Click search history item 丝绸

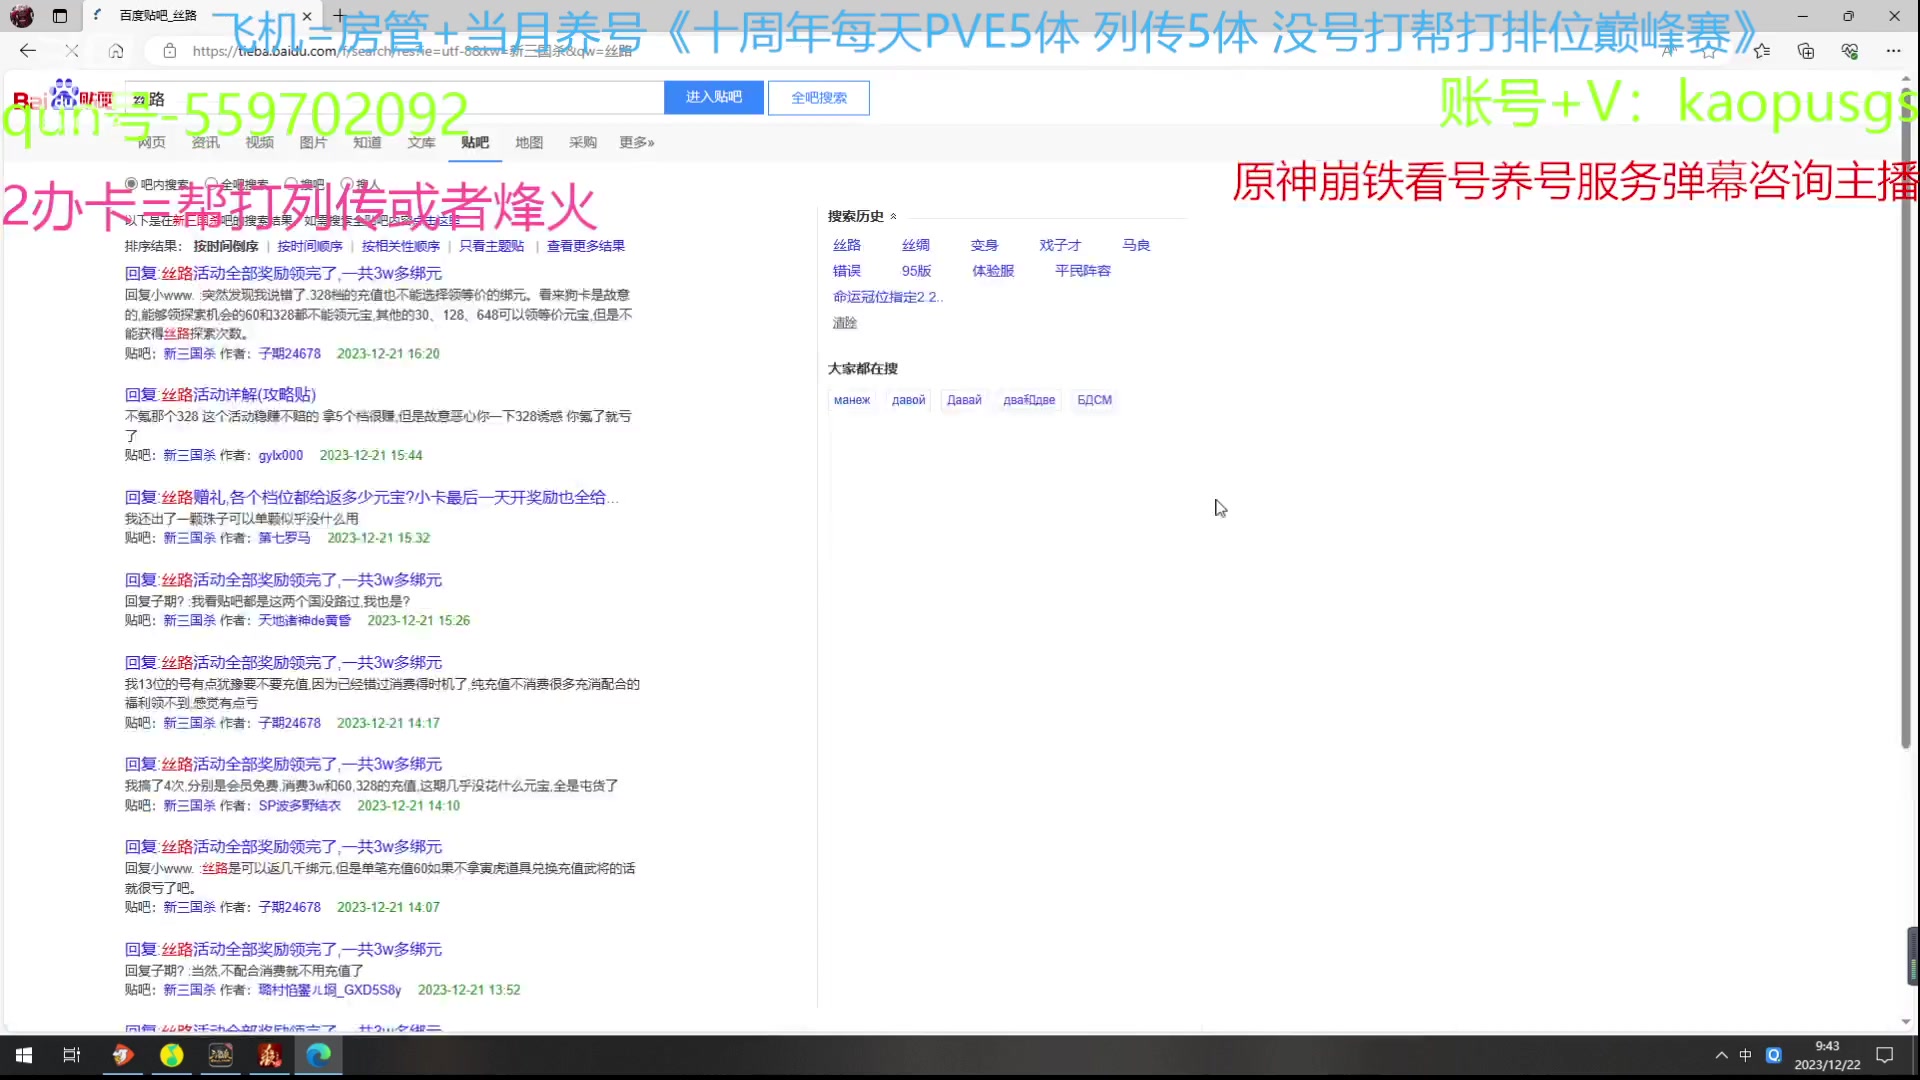[x=916, y=245]
